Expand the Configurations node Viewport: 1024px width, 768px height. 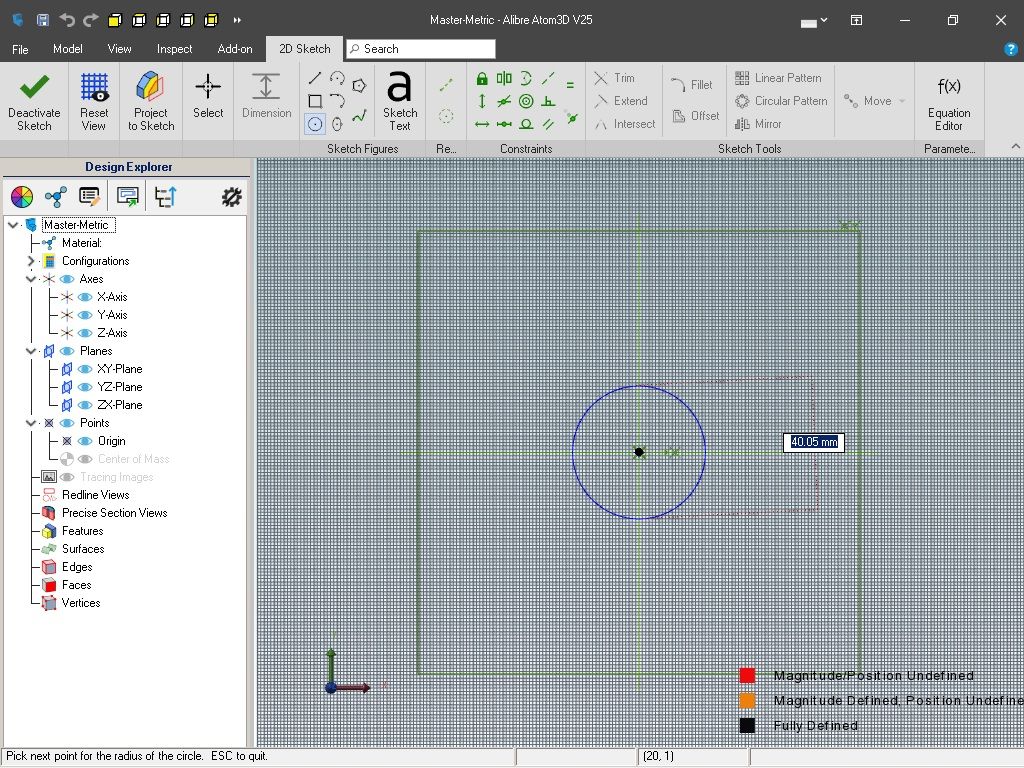[x=31, y=261]
